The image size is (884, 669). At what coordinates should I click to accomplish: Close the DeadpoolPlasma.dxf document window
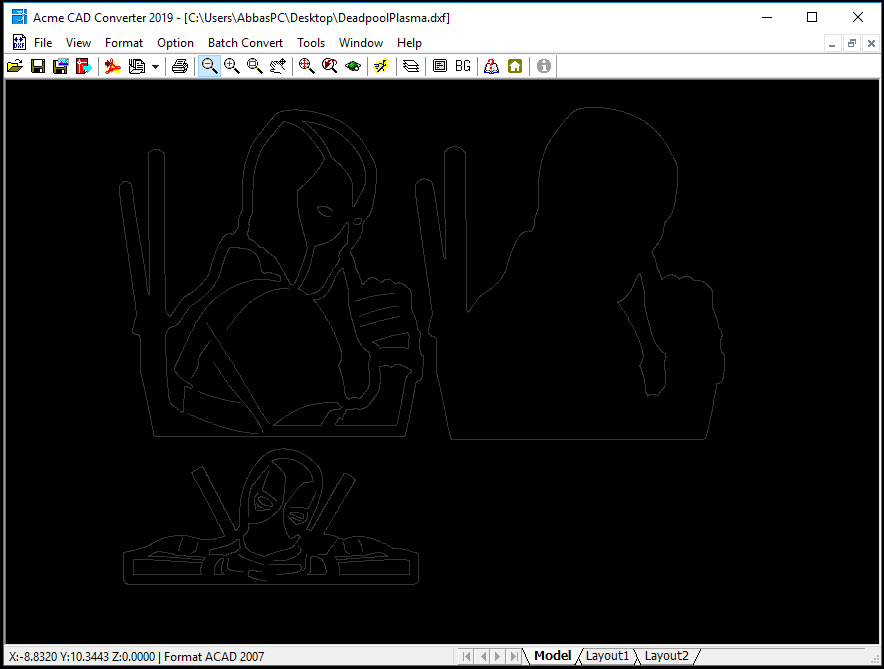pos(871,43)
